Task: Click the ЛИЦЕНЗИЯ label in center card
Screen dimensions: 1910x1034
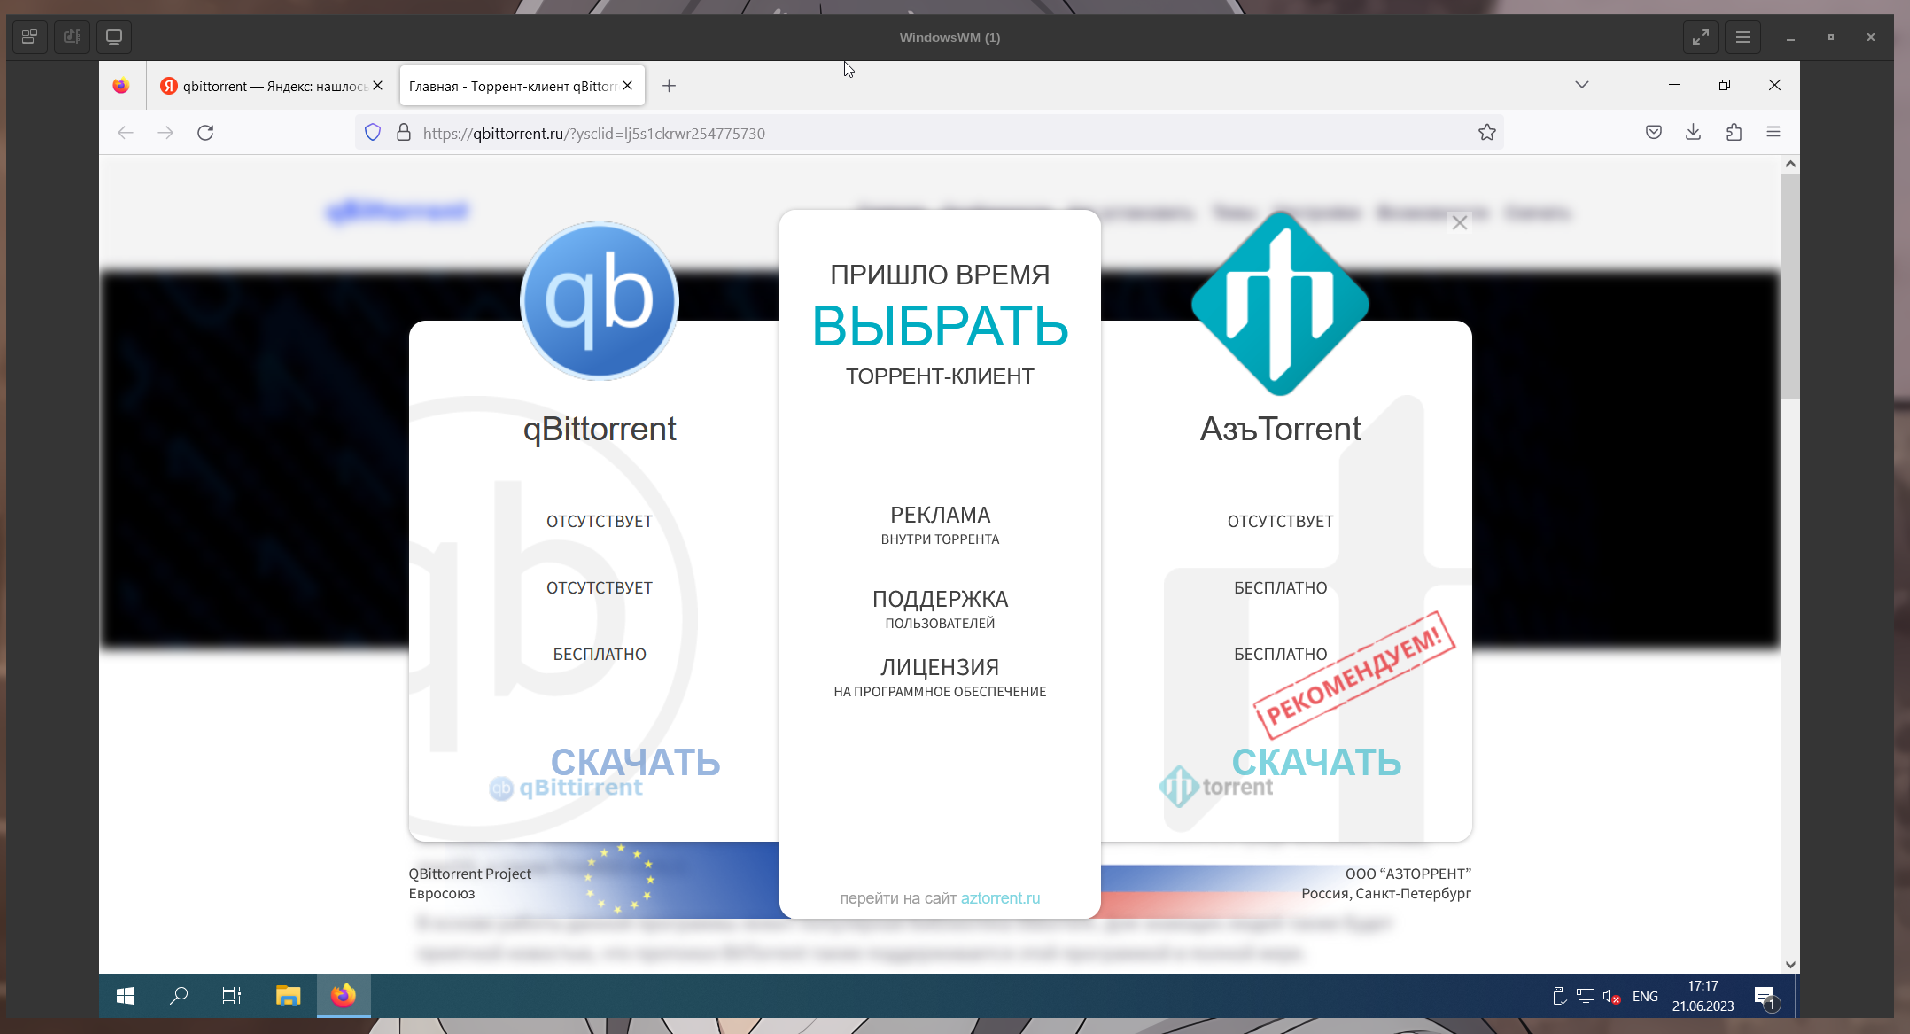Action: coord(940,667)
